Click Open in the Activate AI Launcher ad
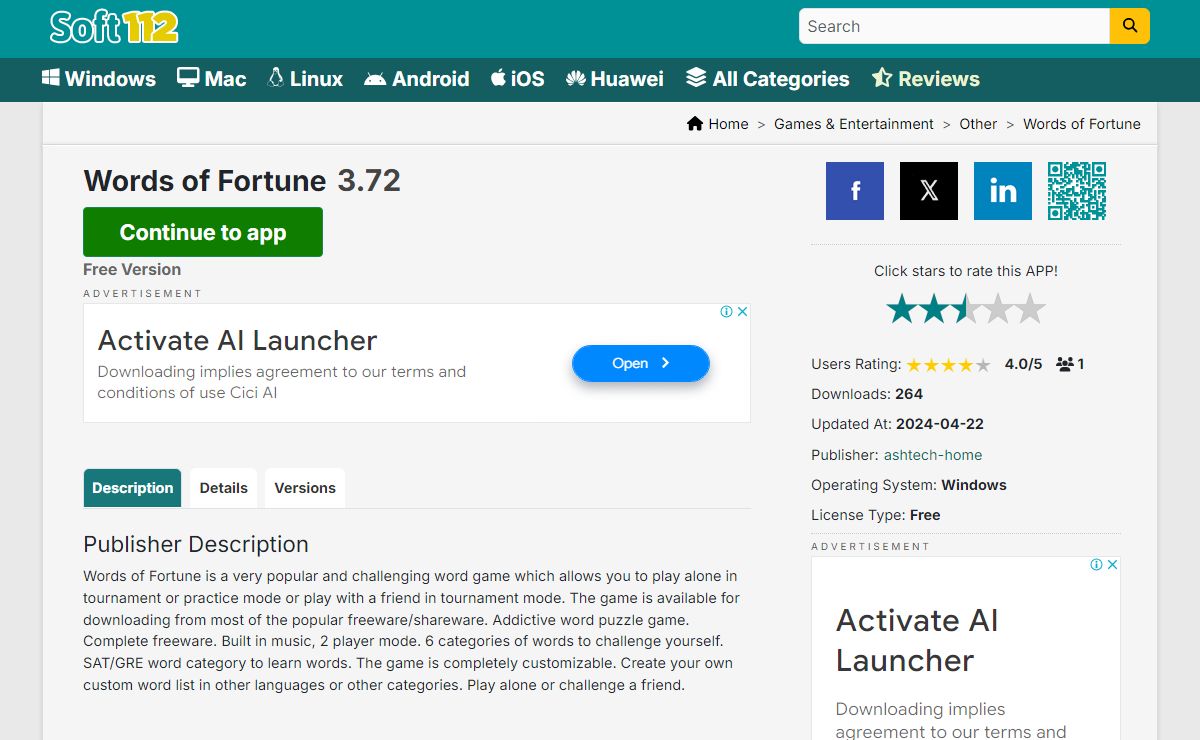1200x740 pixels. (x=641, y=363)
